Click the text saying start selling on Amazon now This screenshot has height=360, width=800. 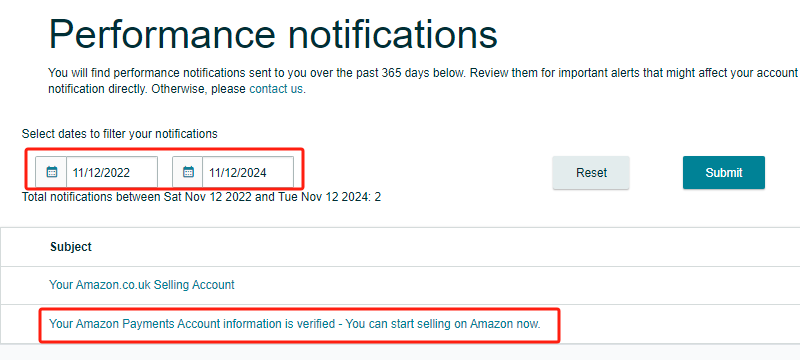(x=455, y=324)
